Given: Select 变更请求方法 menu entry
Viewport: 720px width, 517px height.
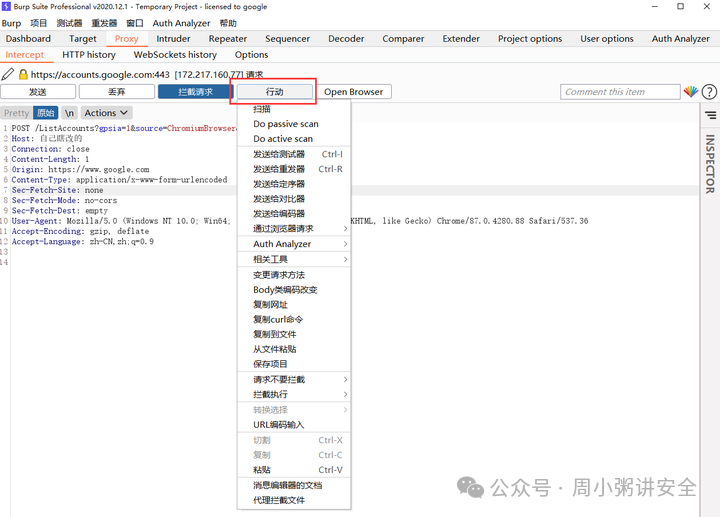Looking at the screenshot, I should [x=294, y=275].
